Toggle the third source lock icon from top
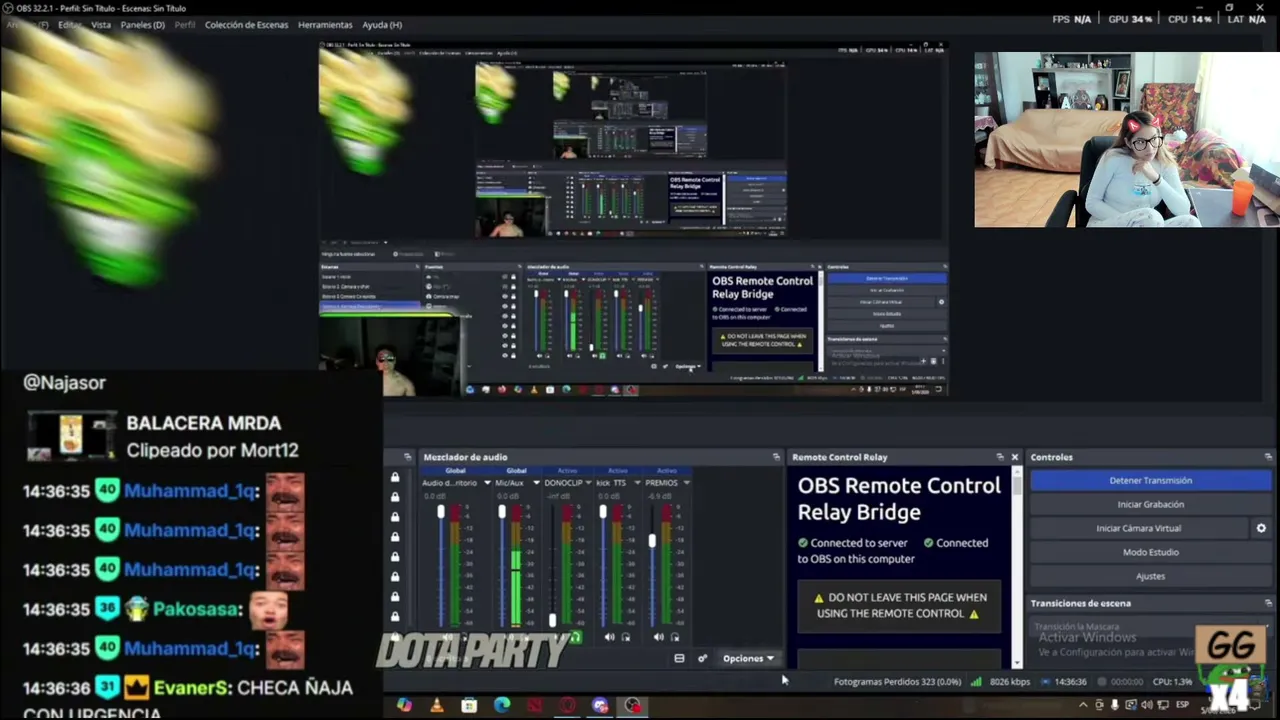Image resolution: width=1280 pixels, height=720 pixels. tap(395, 517)
